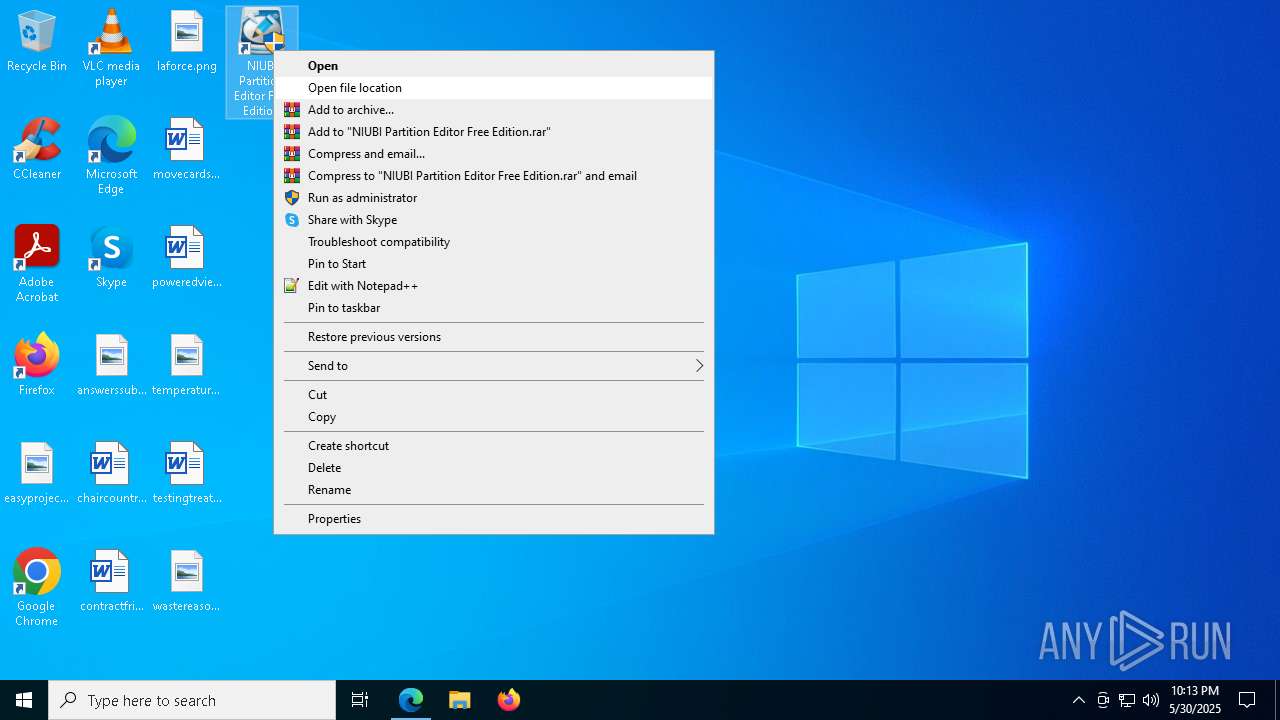
Task: Click the taskbar search box
Action: (x=192, y=700)
